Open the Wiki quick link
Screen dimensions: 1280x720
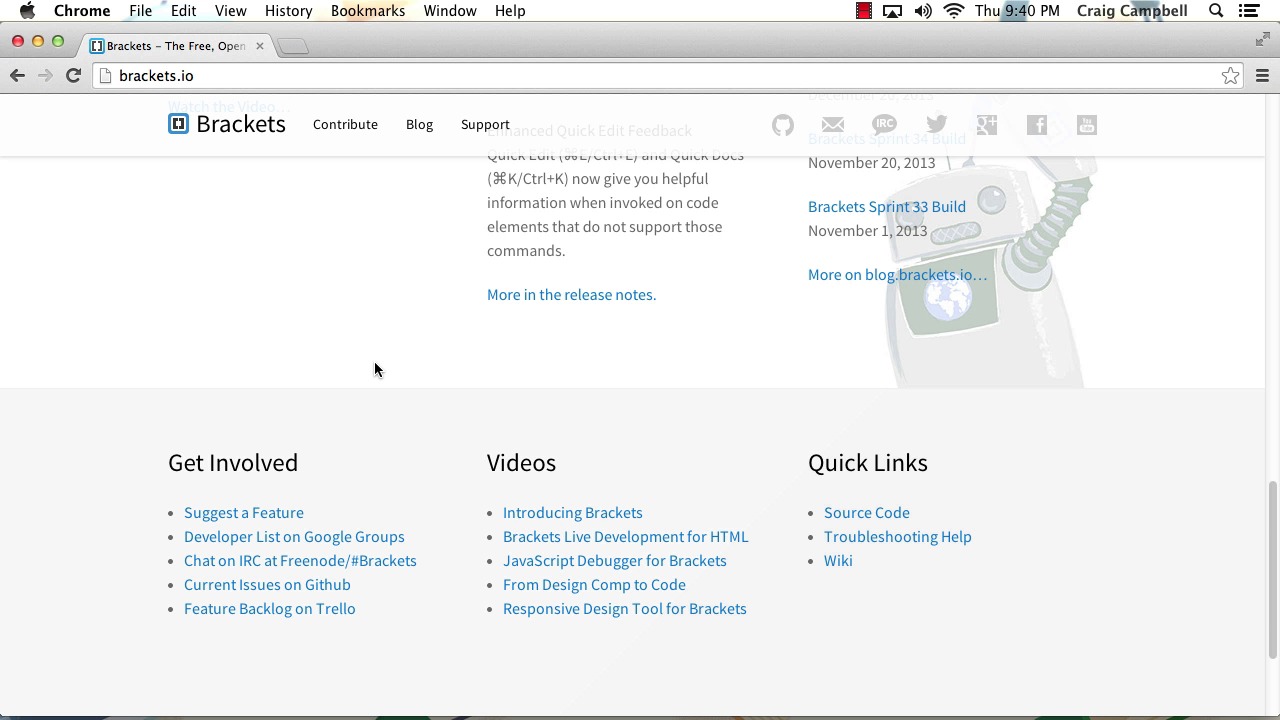(838, 561)
